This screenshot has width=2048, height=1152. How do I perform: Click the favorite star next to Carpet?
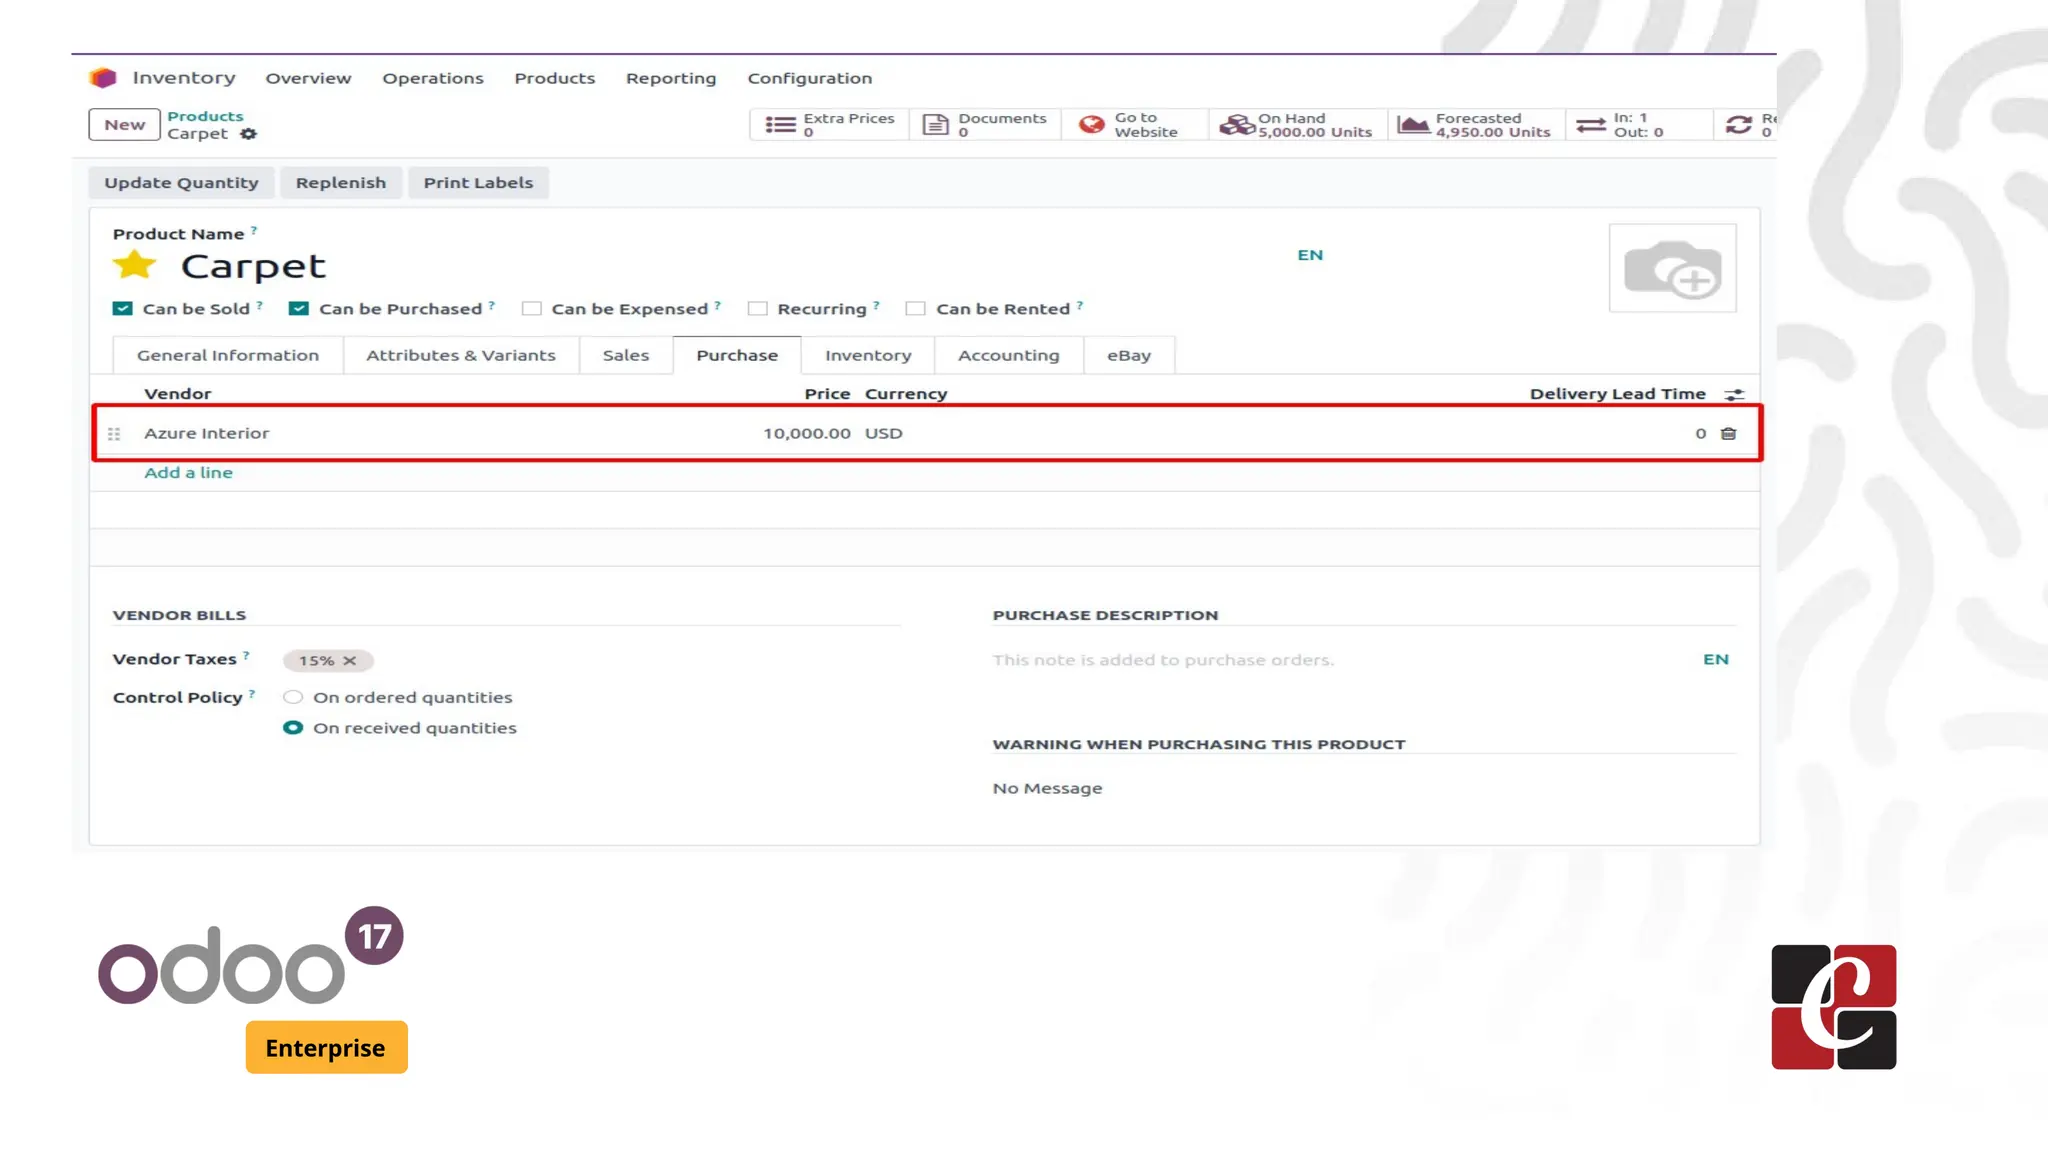point(134,266)
